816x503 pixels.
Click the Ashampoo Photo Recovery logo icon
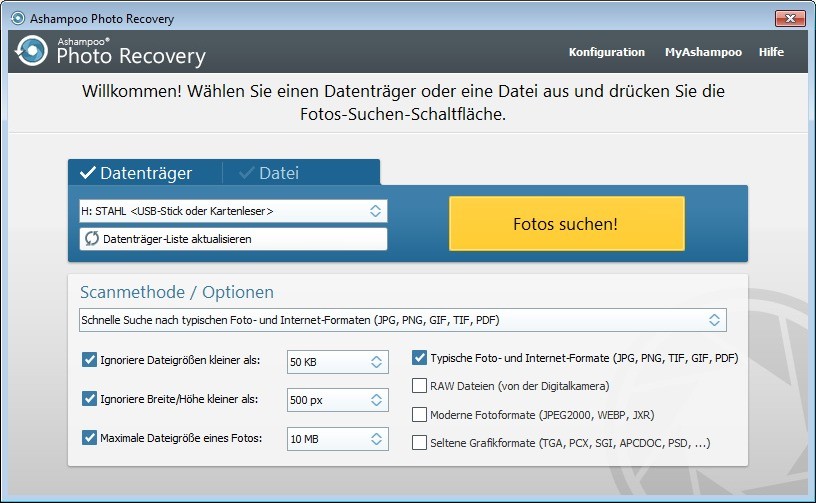tap(32, 51)
